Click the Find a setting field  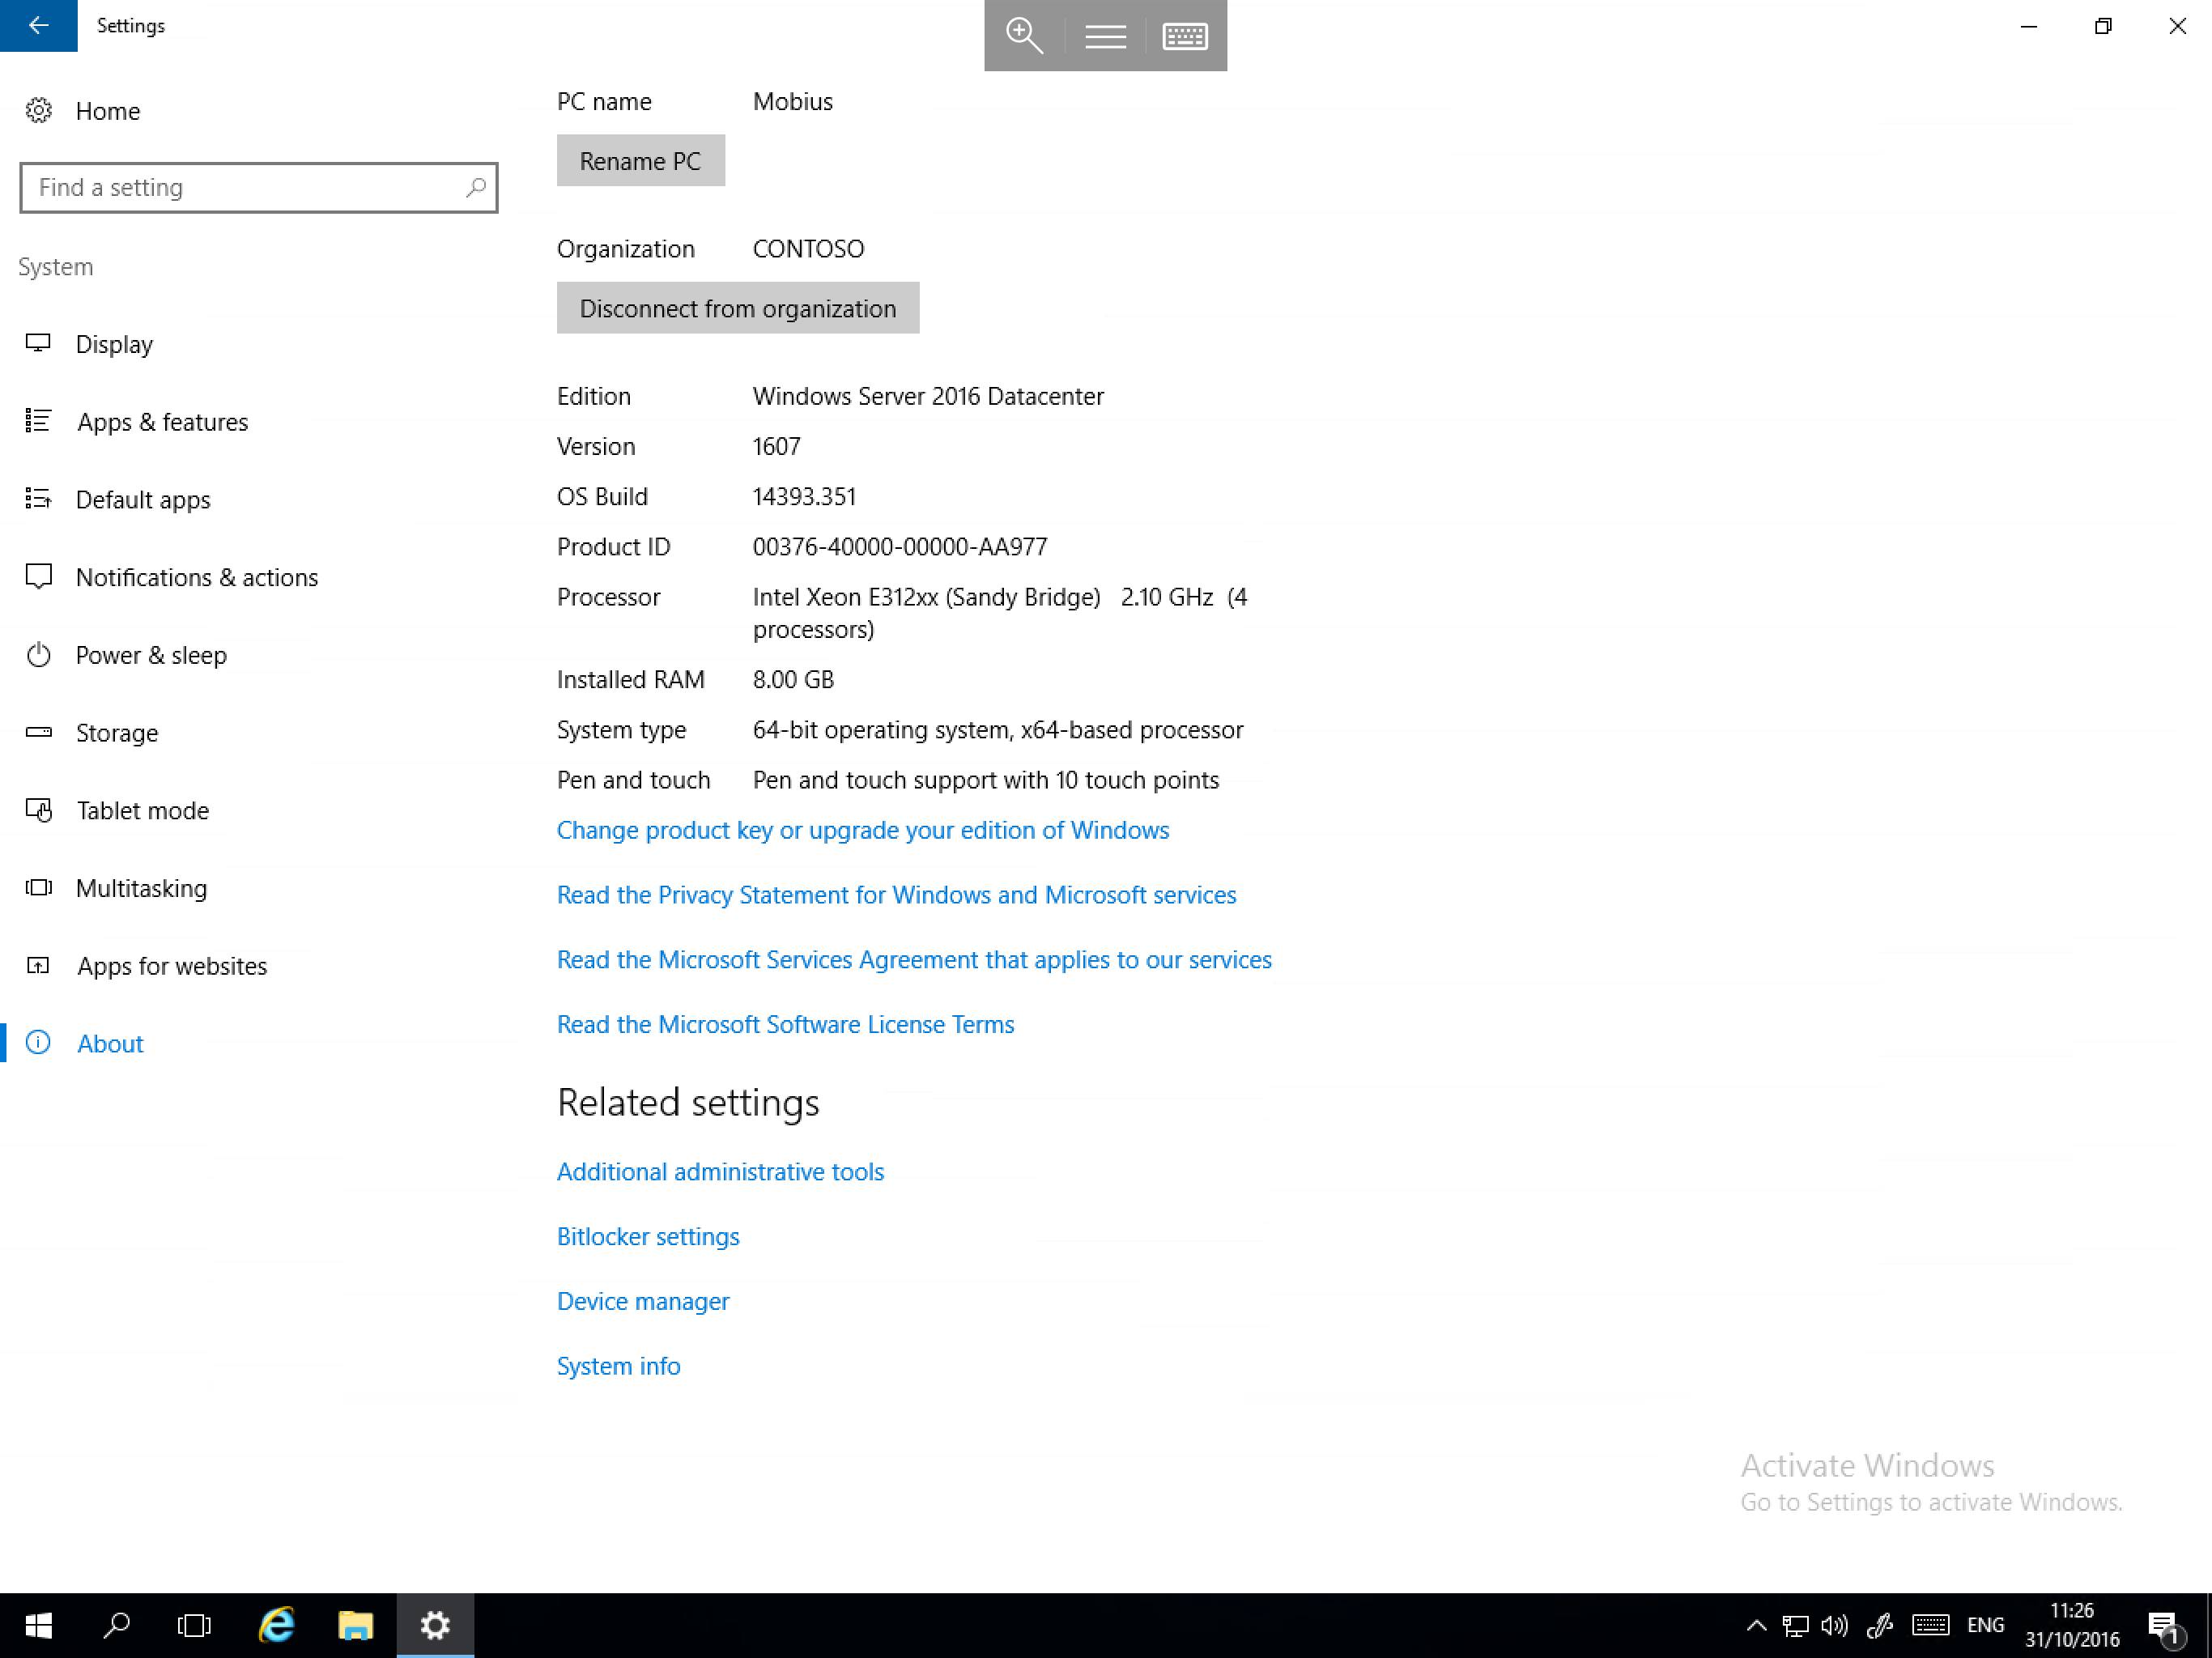259,188
